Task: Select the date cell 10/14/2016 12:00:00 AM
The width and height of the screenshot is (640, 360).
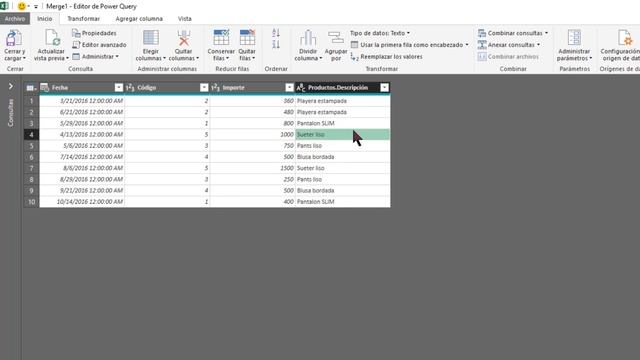Action: [x=82, y=202]
